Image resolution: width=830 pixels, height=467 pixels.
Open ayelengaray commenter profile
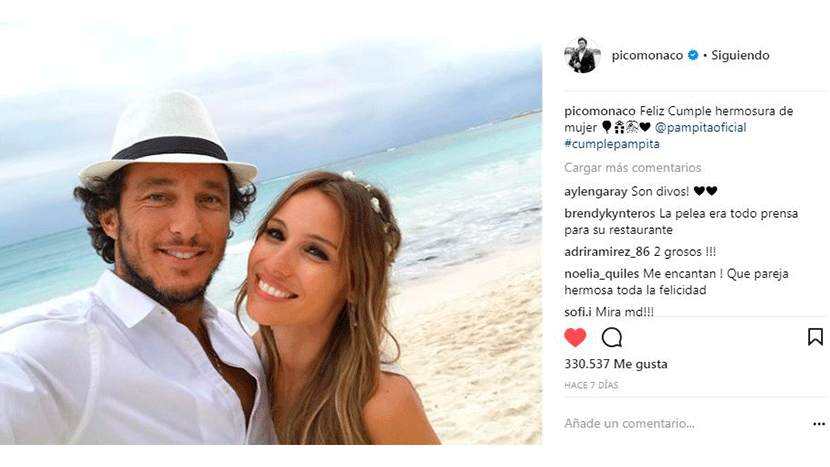pyautogui.click(x=596, y=192)
